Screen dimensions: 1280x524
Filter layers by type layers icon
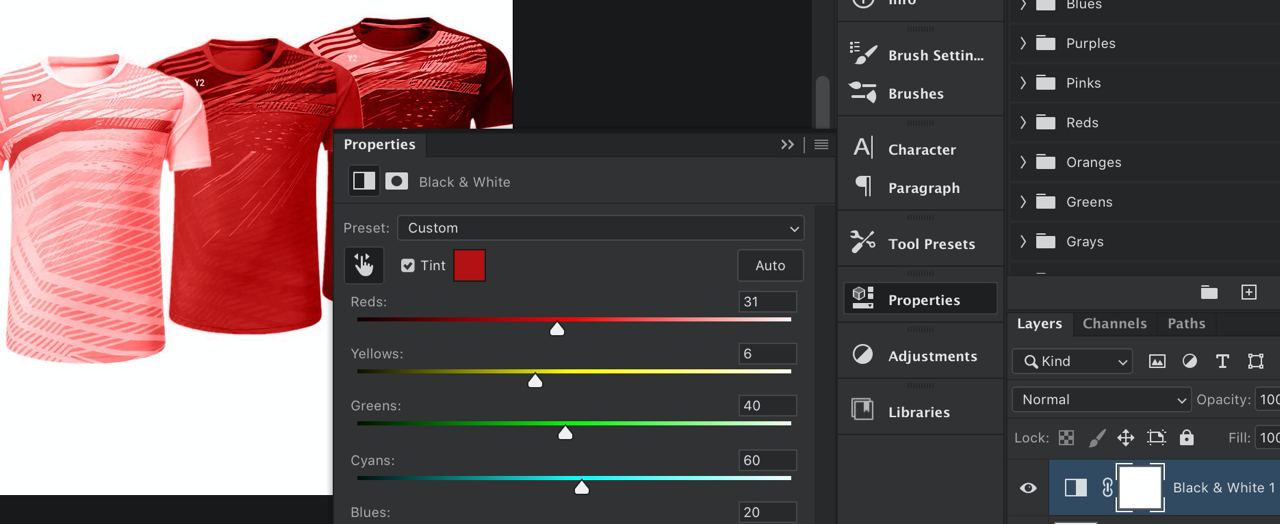1222,361
